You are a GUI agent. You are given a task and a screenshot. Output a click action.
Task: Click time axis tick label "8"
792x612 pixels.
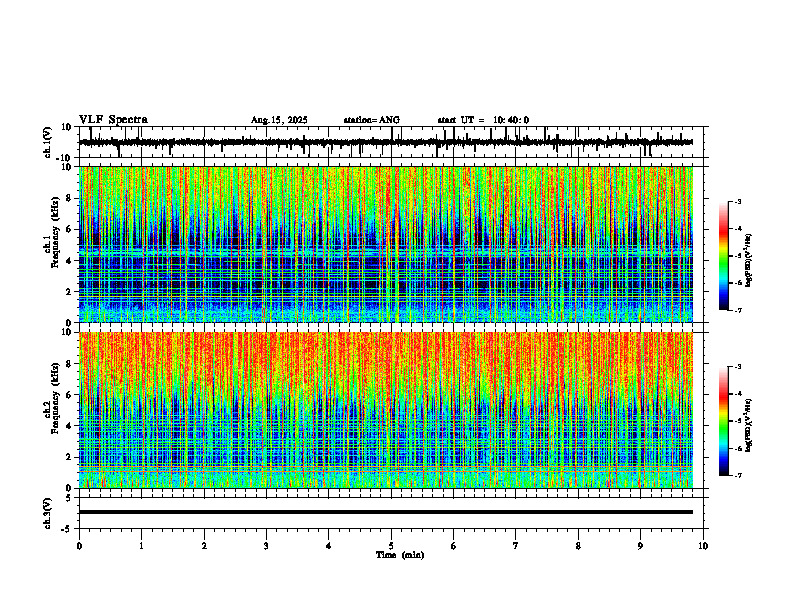(578, 546)
